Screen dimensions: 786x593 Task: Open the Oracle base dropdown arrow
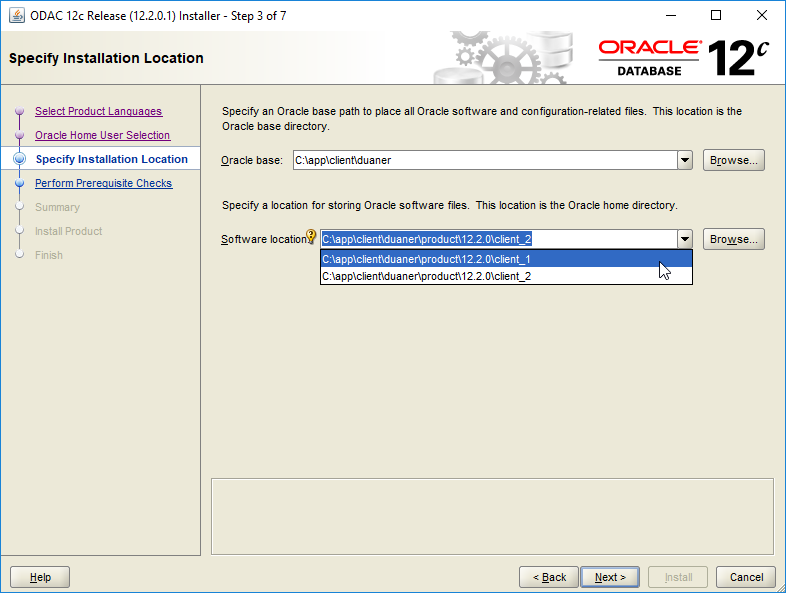pyautogui.click(x=685, y=160)
